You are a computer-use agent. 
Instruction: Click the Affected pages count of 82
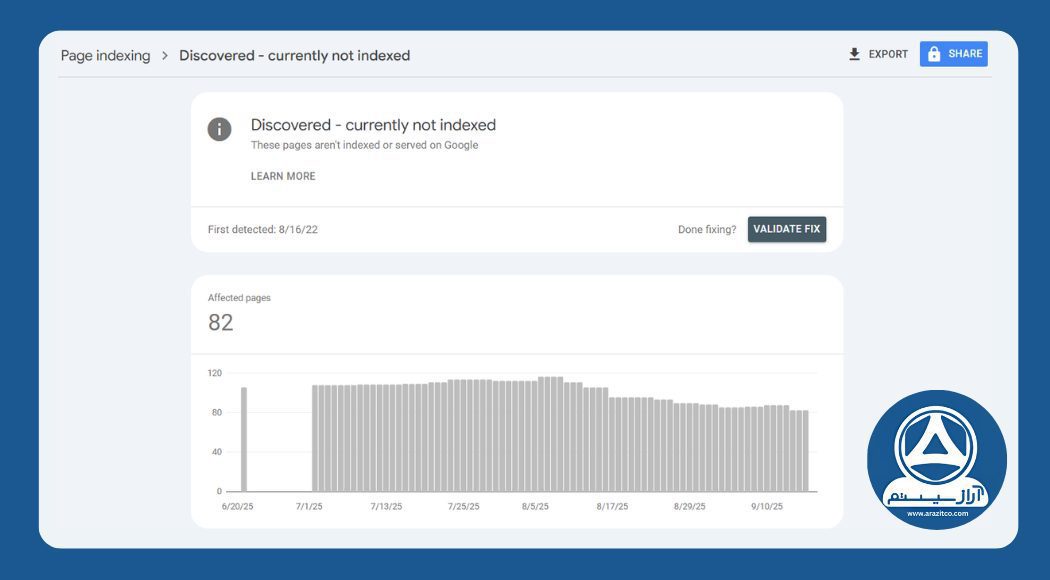coord(222,322)
